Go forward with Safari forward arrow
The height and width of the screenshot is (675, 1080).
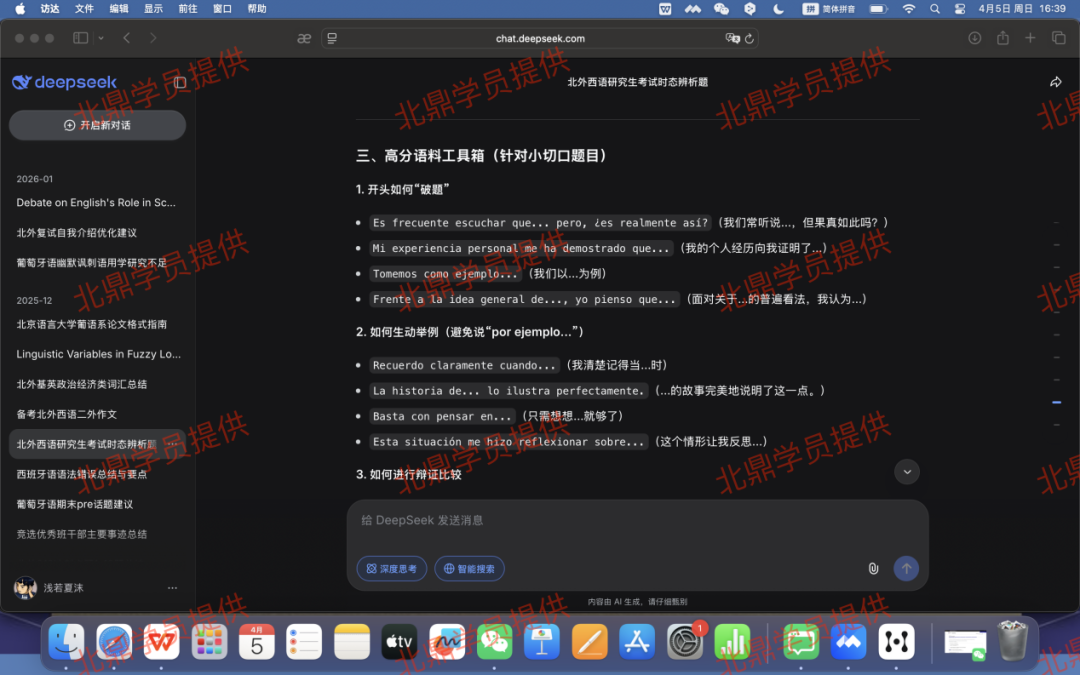tap(153, 38)
